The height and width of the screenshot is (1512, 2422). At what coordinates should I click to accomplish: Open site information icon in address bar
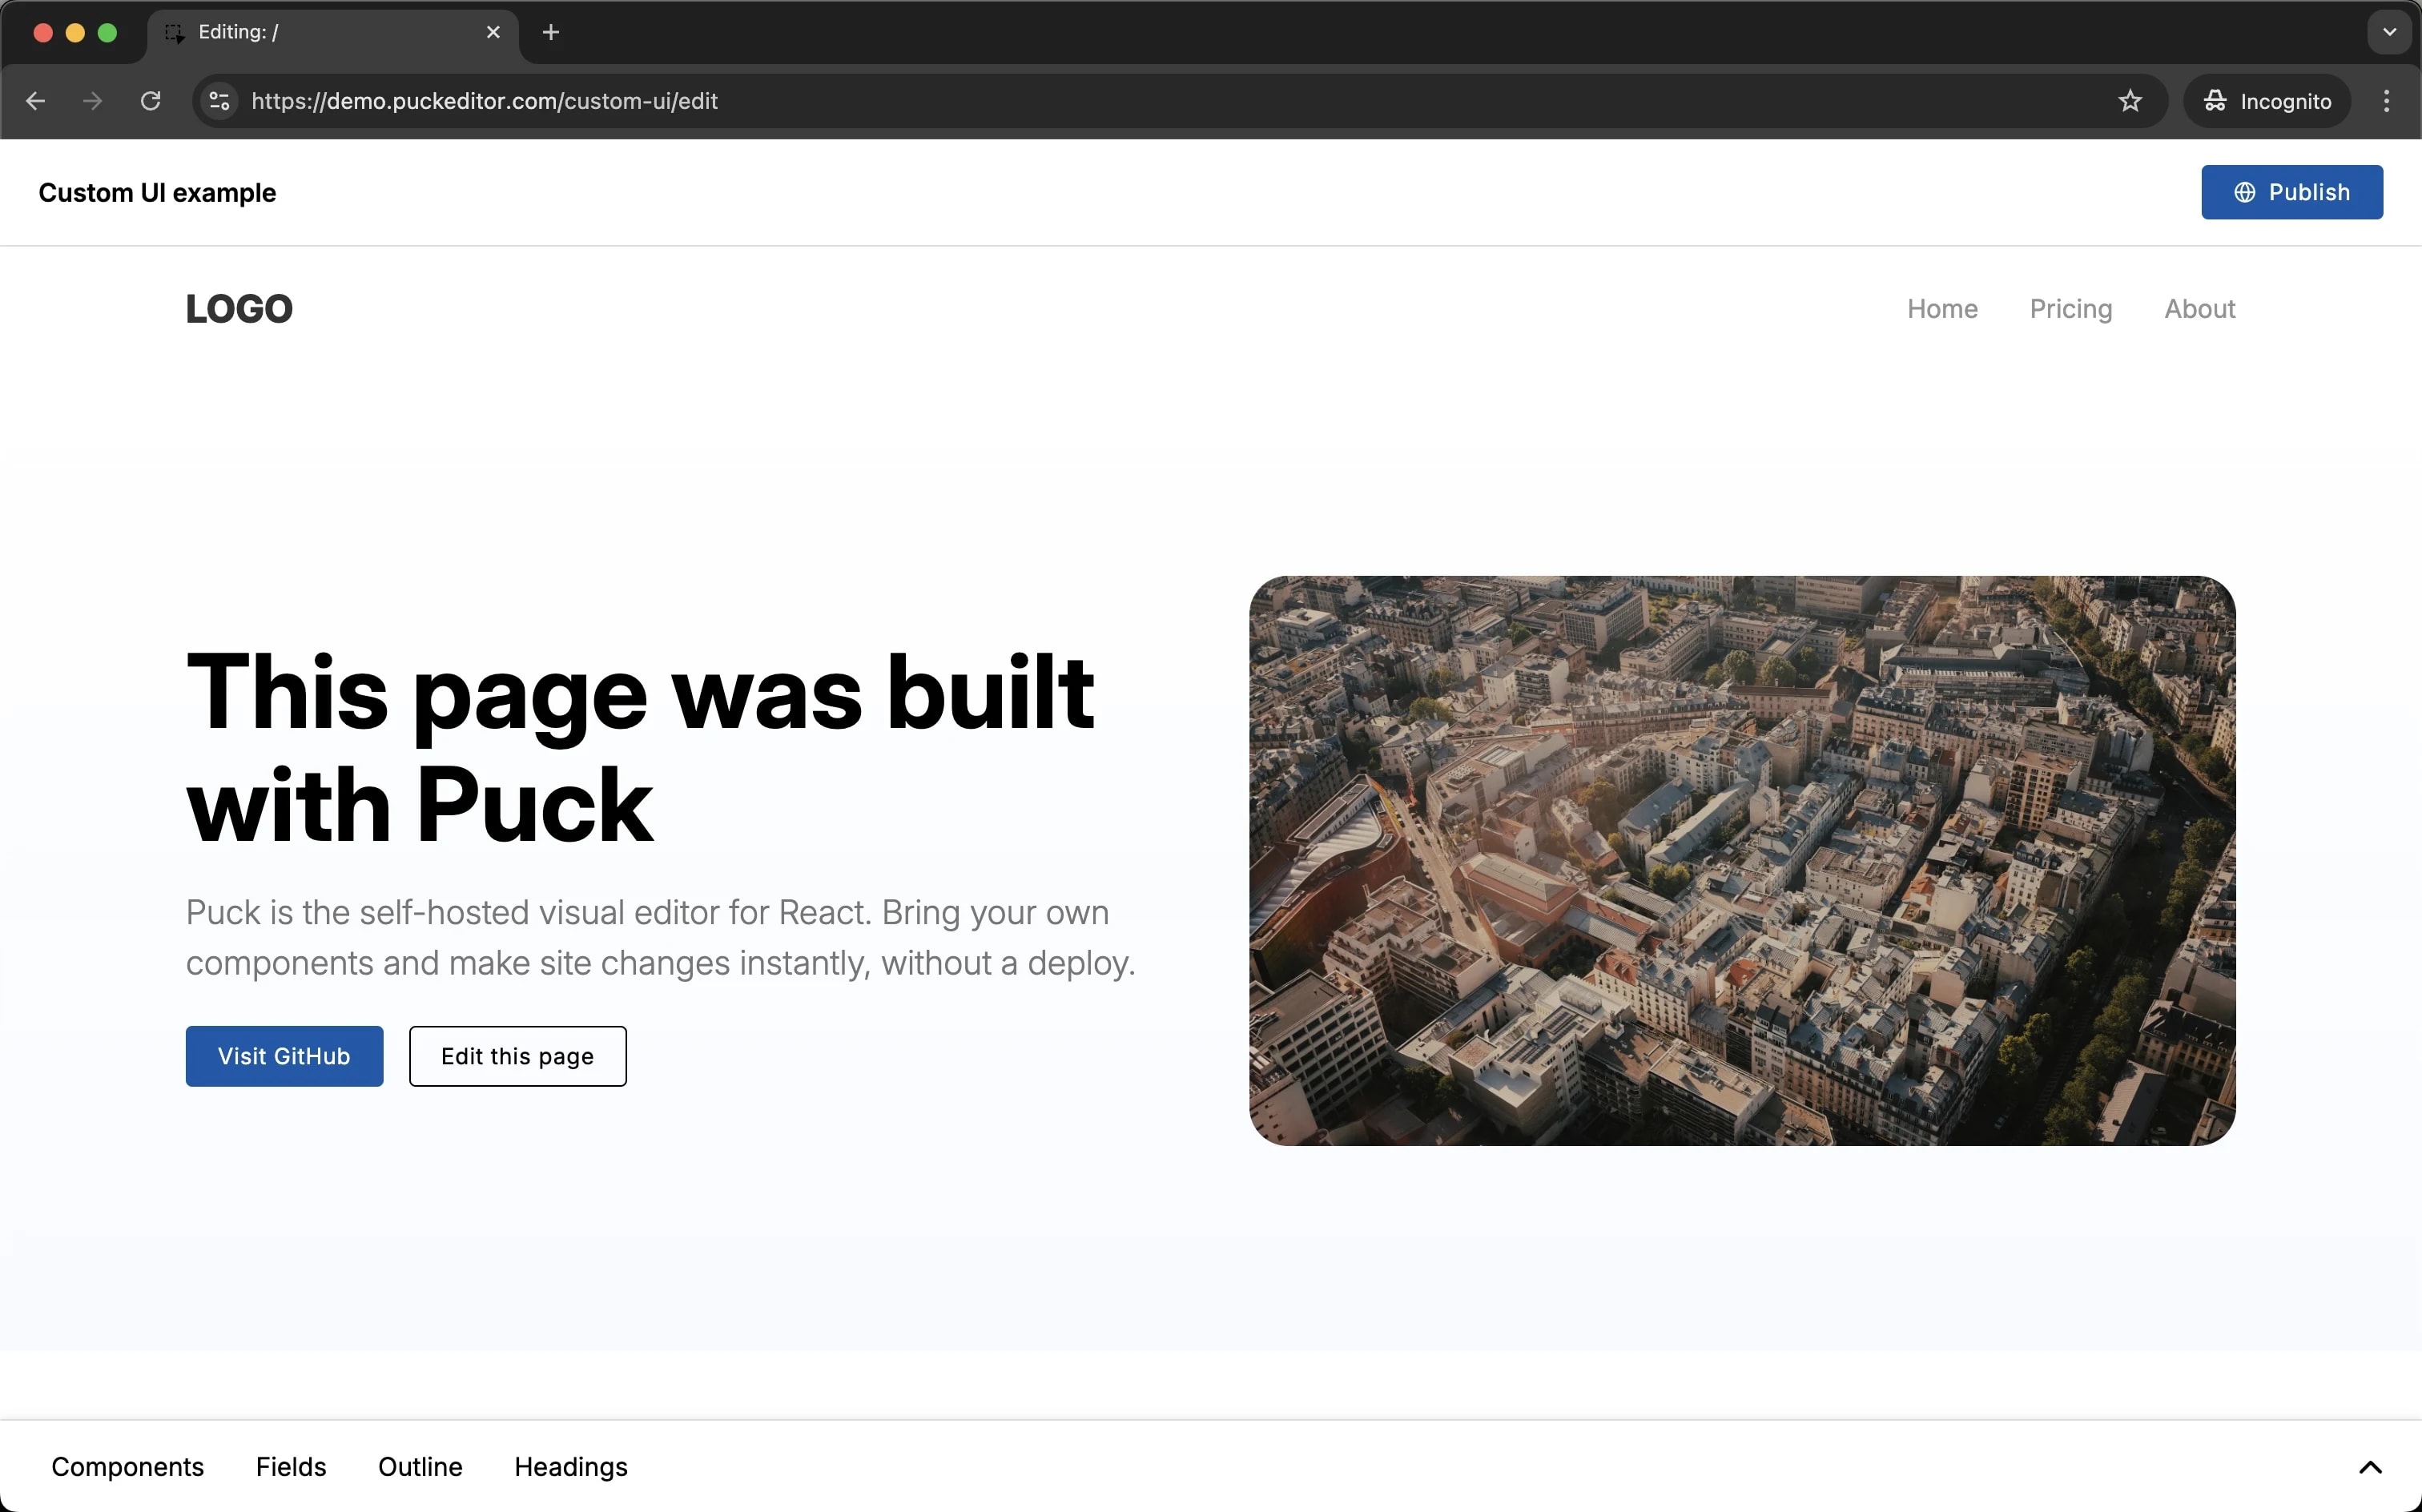[220, 101]
